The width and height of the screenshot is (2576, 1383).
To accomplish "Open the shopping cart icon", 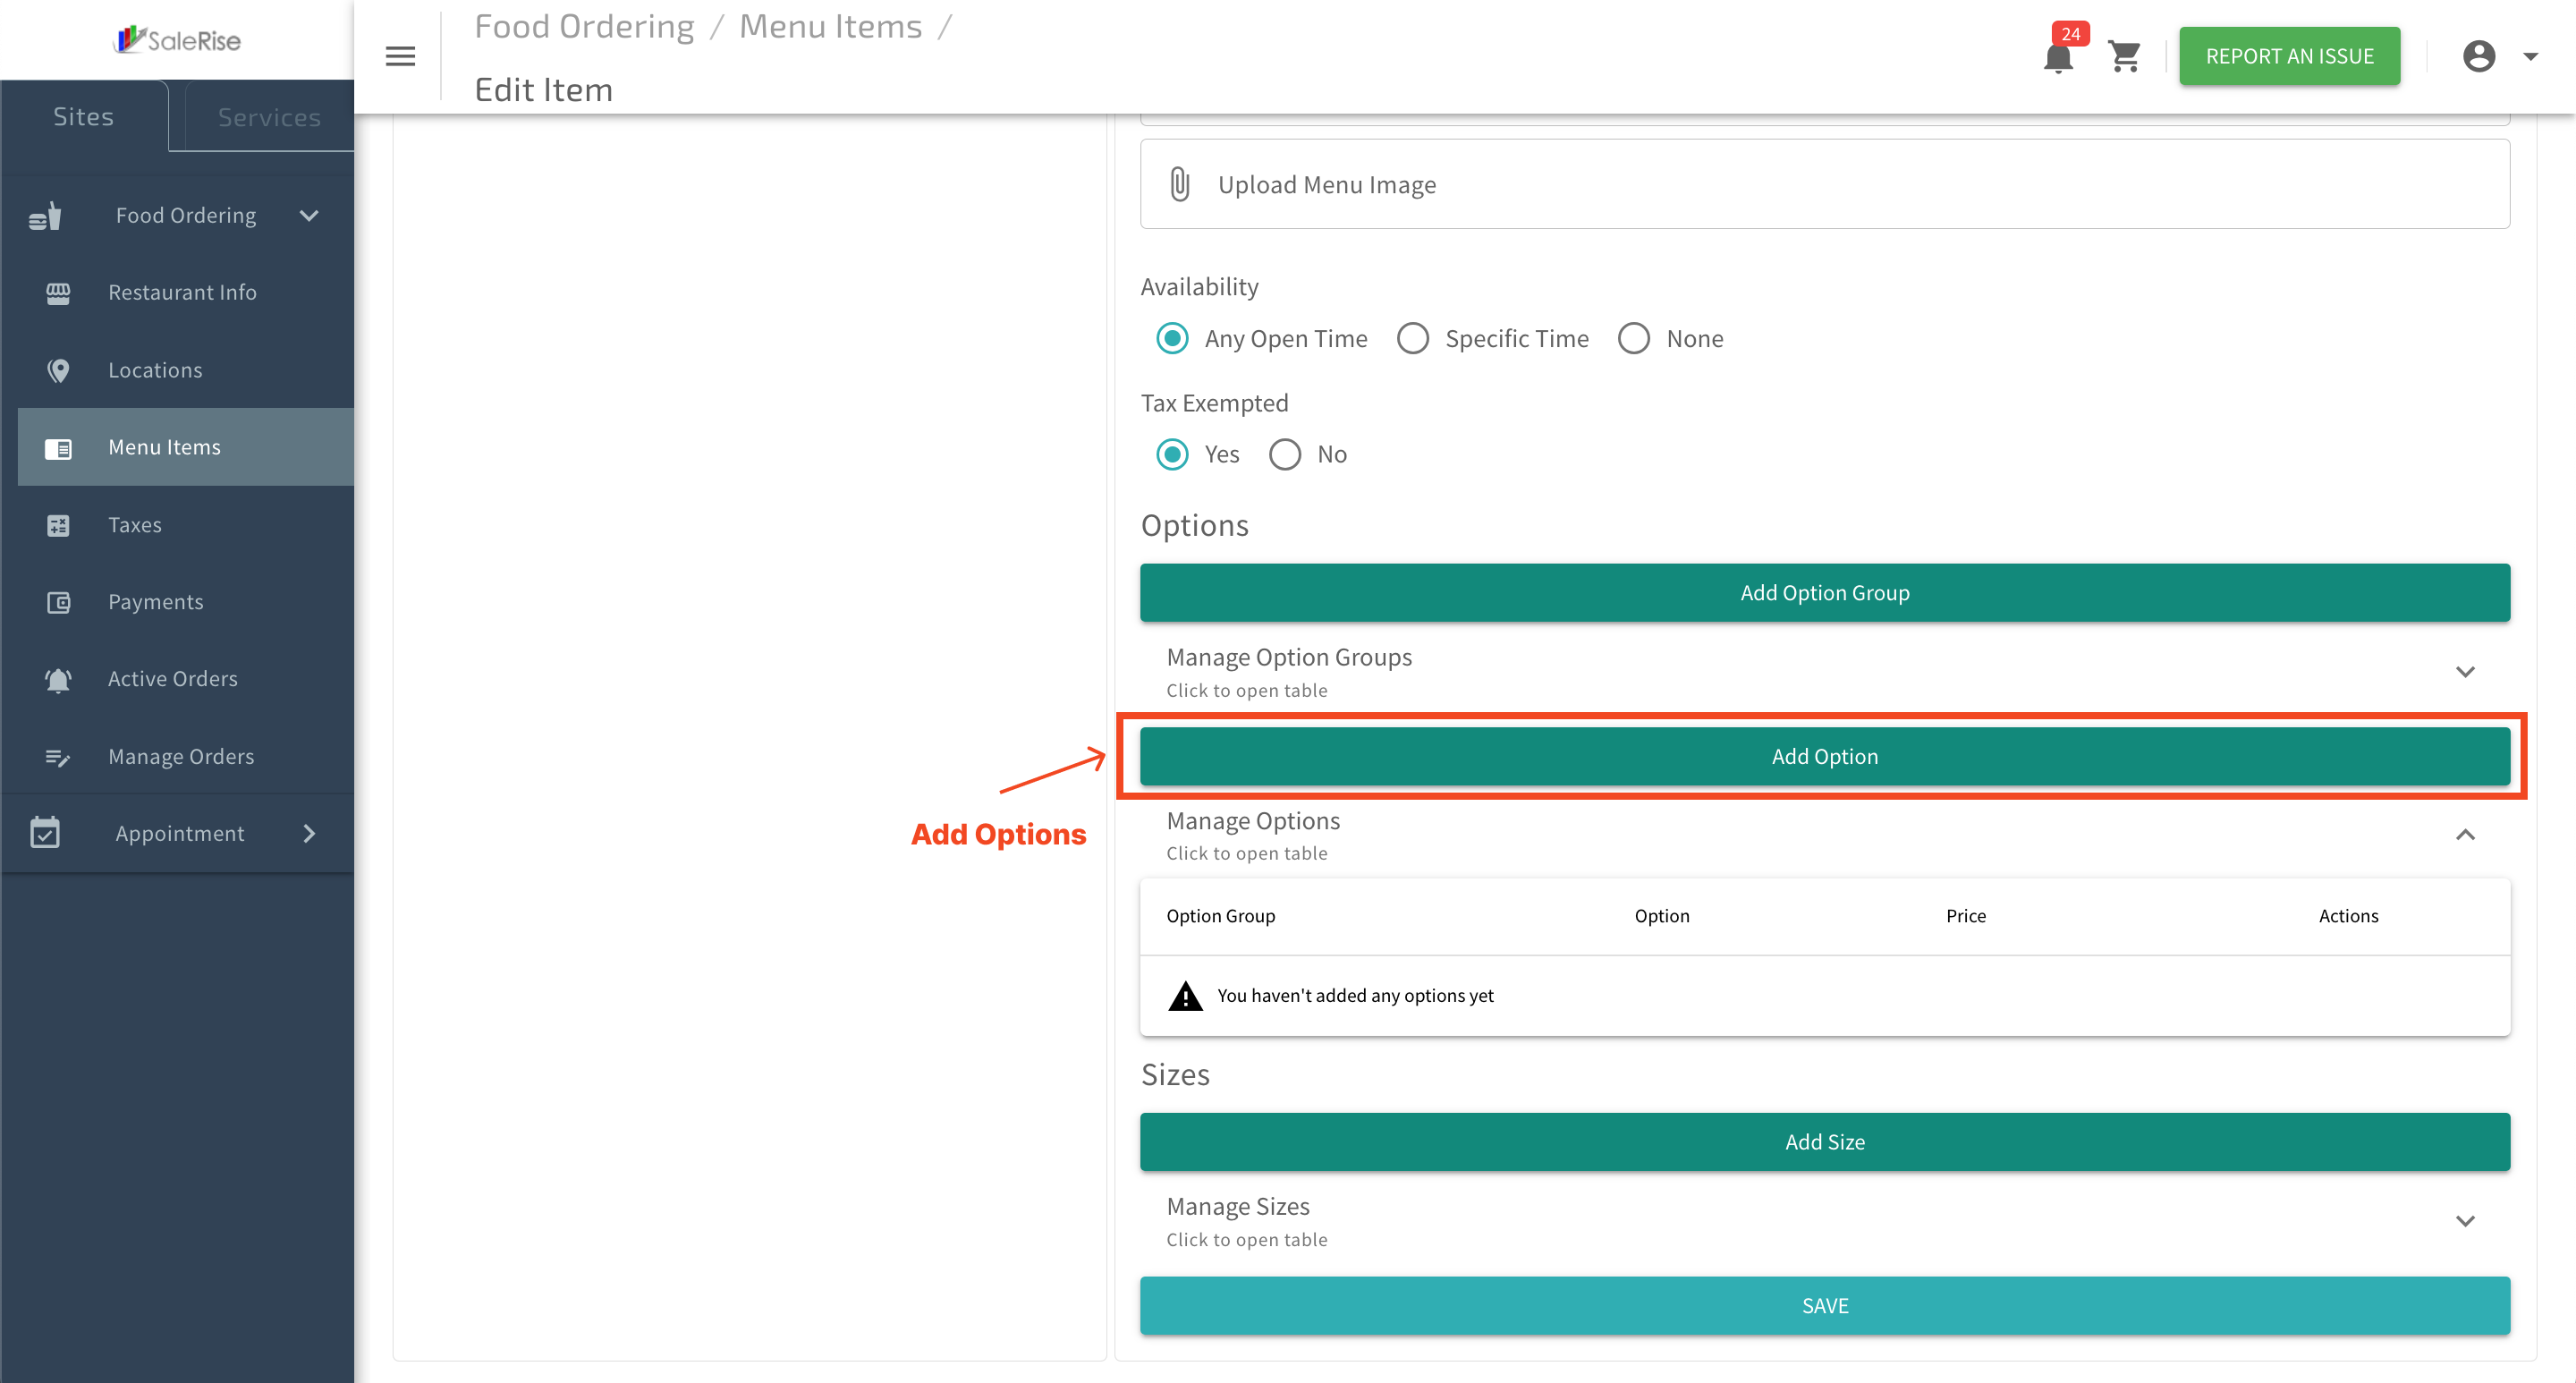I will (x=2124, y=57).
